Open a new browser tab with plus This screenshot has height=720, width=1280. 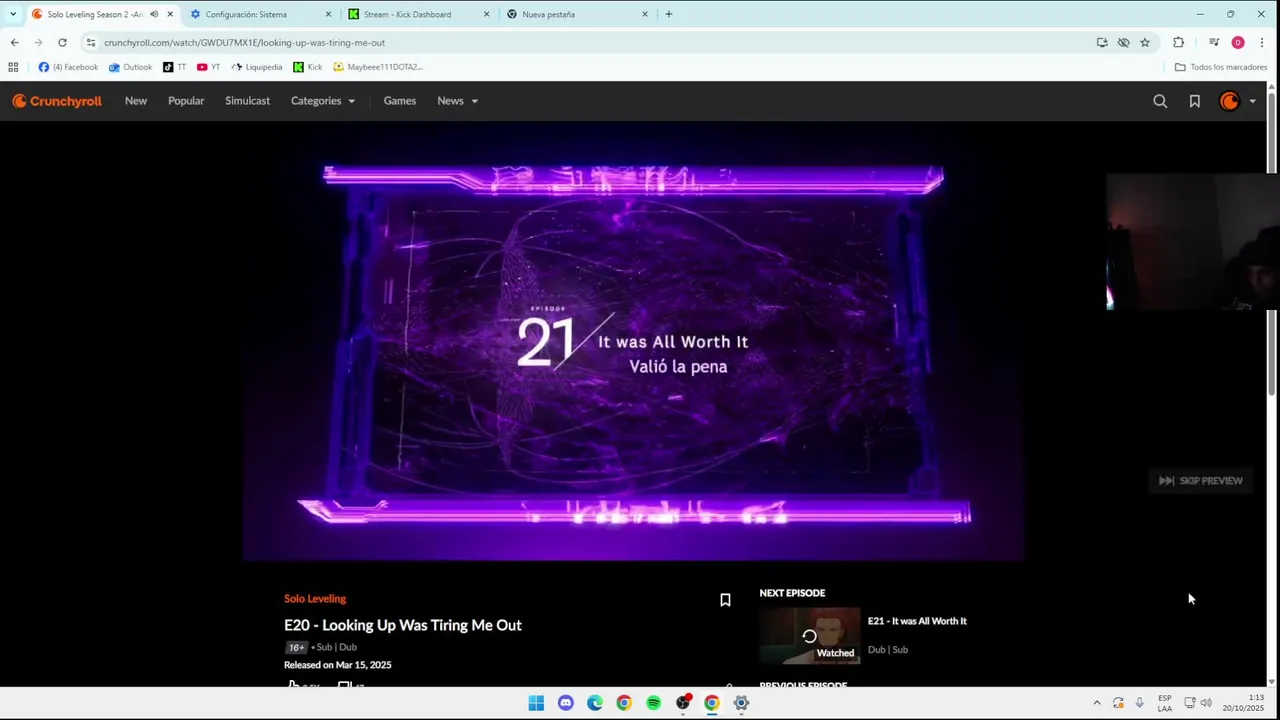point(668,14)
